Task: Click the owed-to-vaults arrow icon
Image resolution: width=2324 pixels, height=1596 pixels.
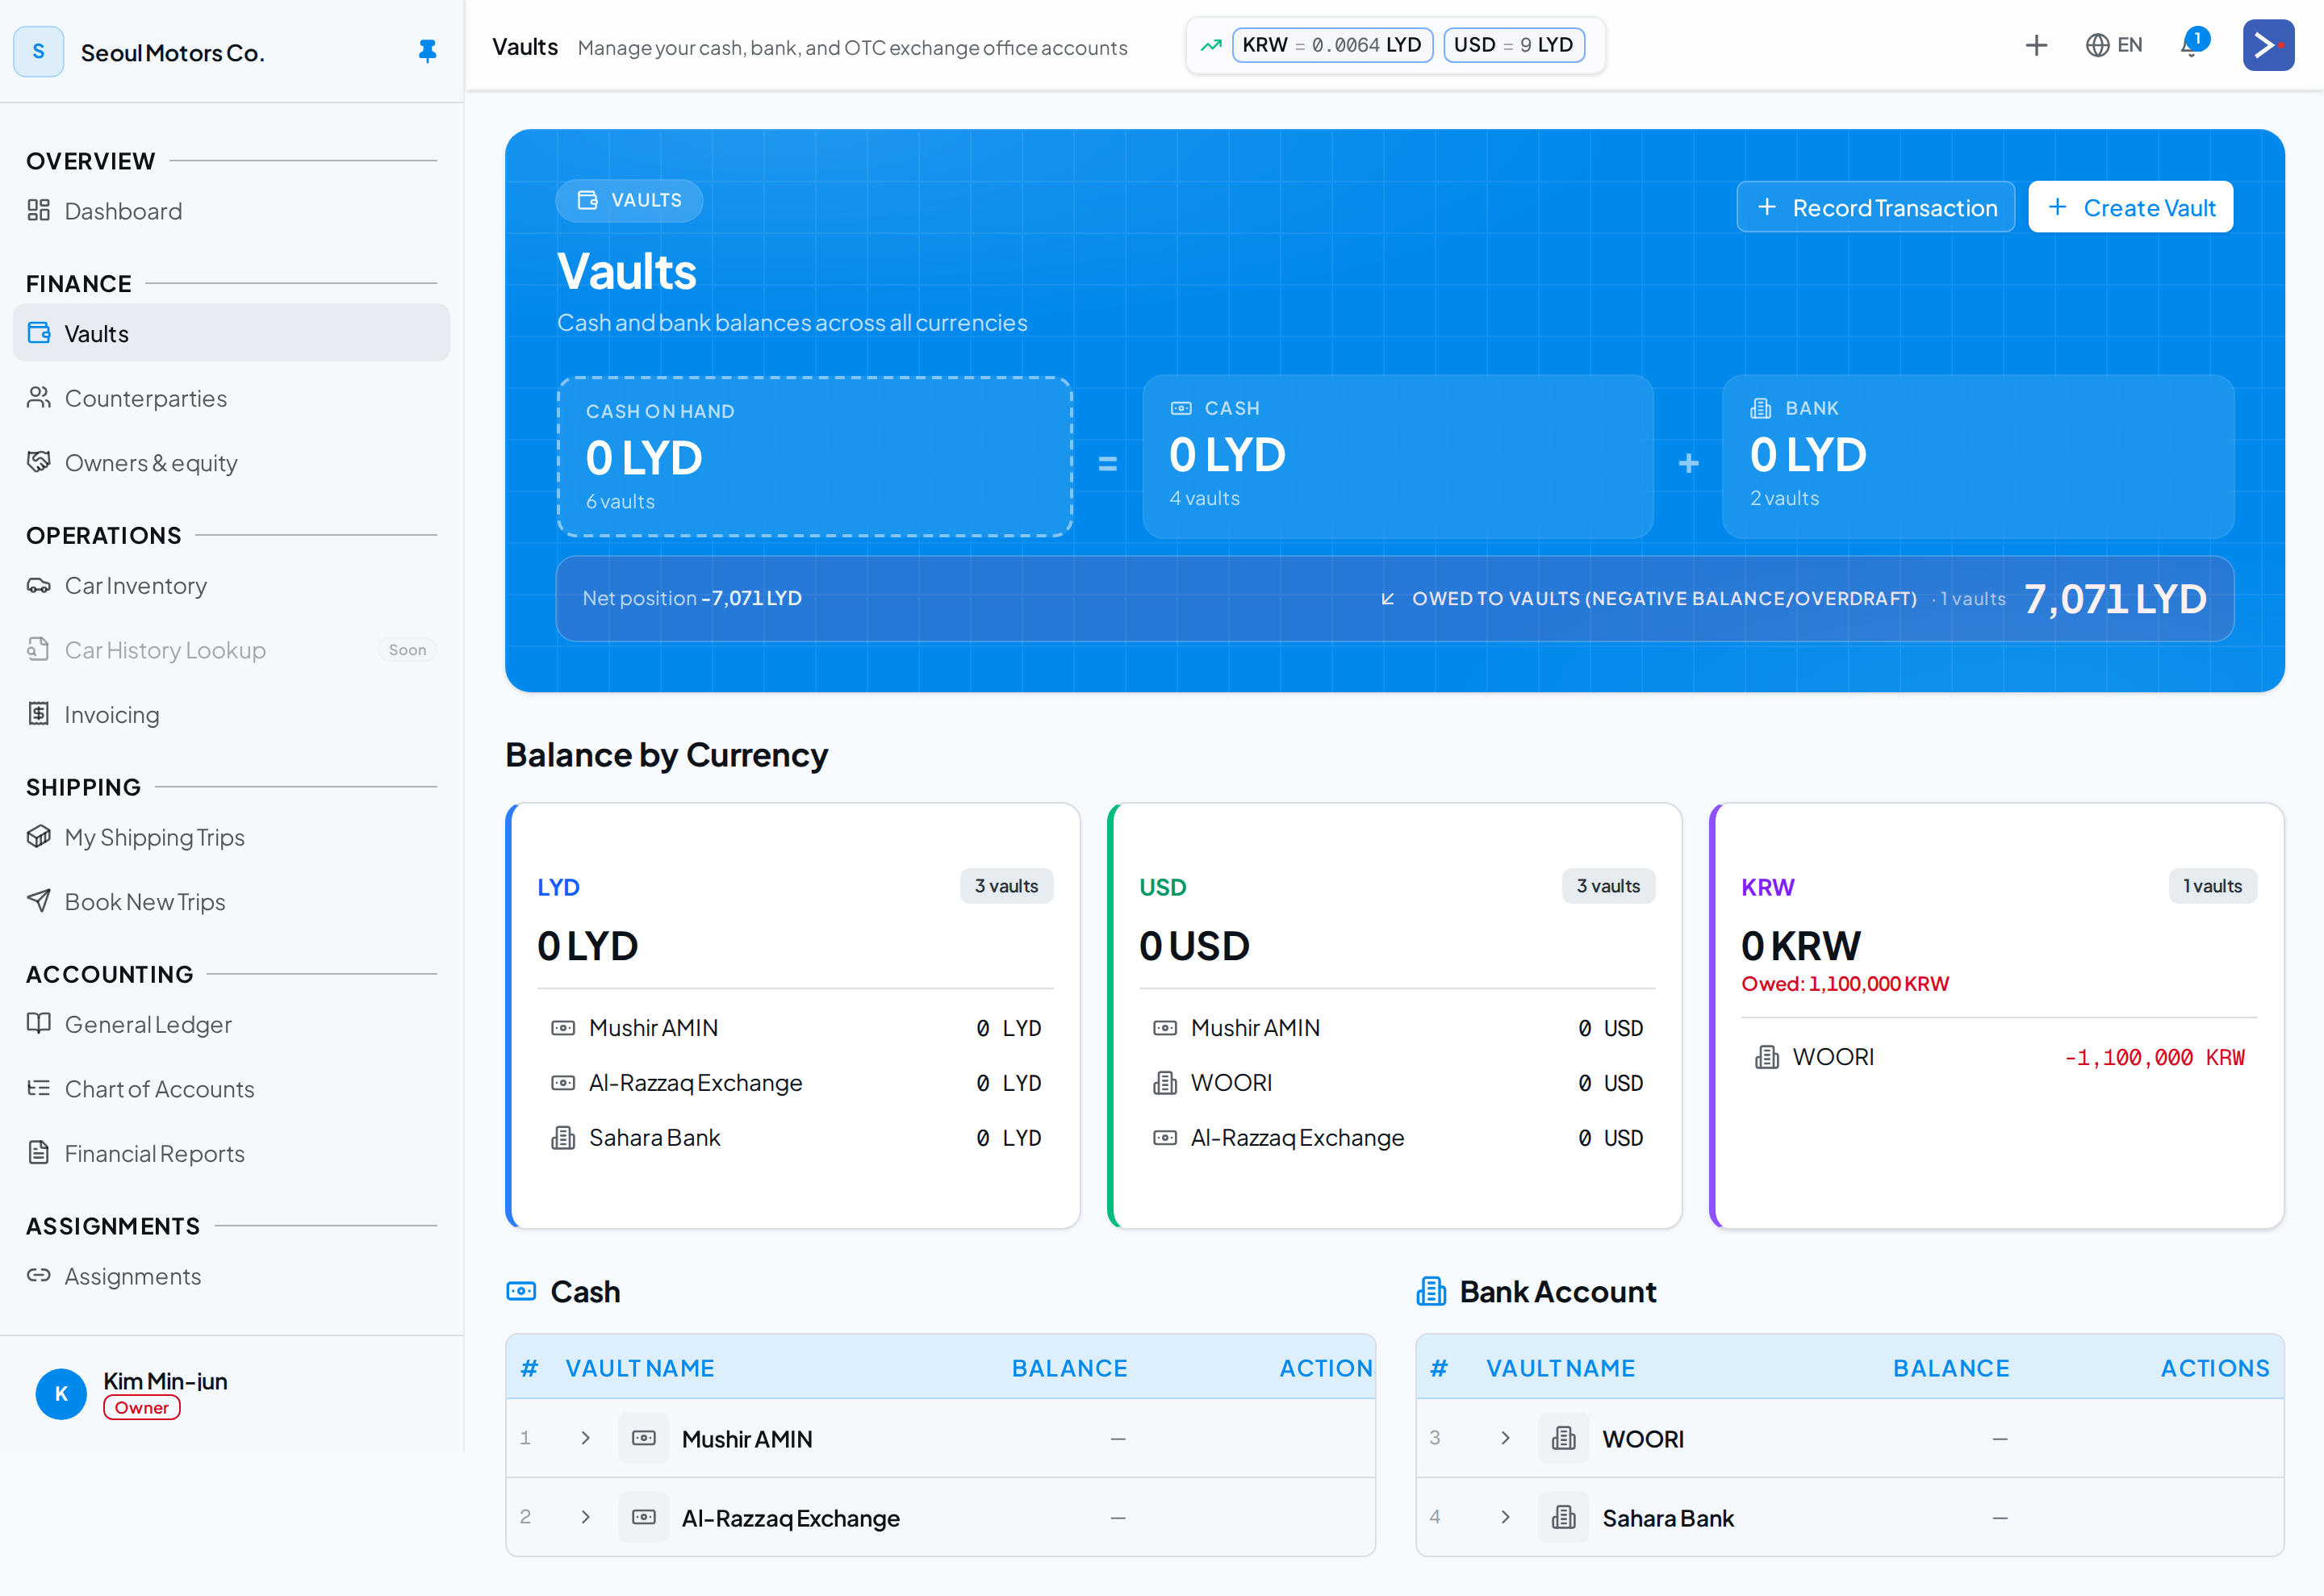Action: point(1388,598)
